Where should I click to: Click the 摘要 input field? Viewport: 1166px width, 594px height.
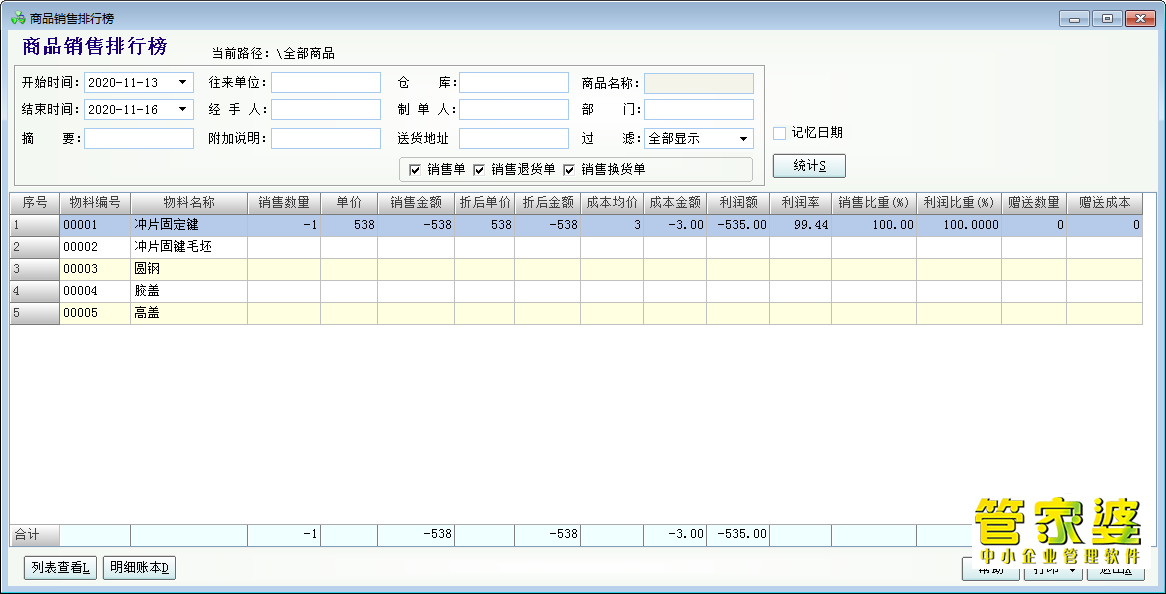tap(139, 138)
